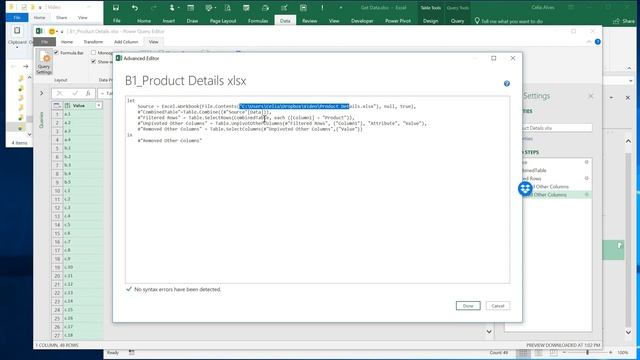Toggle the Monospaced checkbox
640x360 pixels.
[93, 53]
